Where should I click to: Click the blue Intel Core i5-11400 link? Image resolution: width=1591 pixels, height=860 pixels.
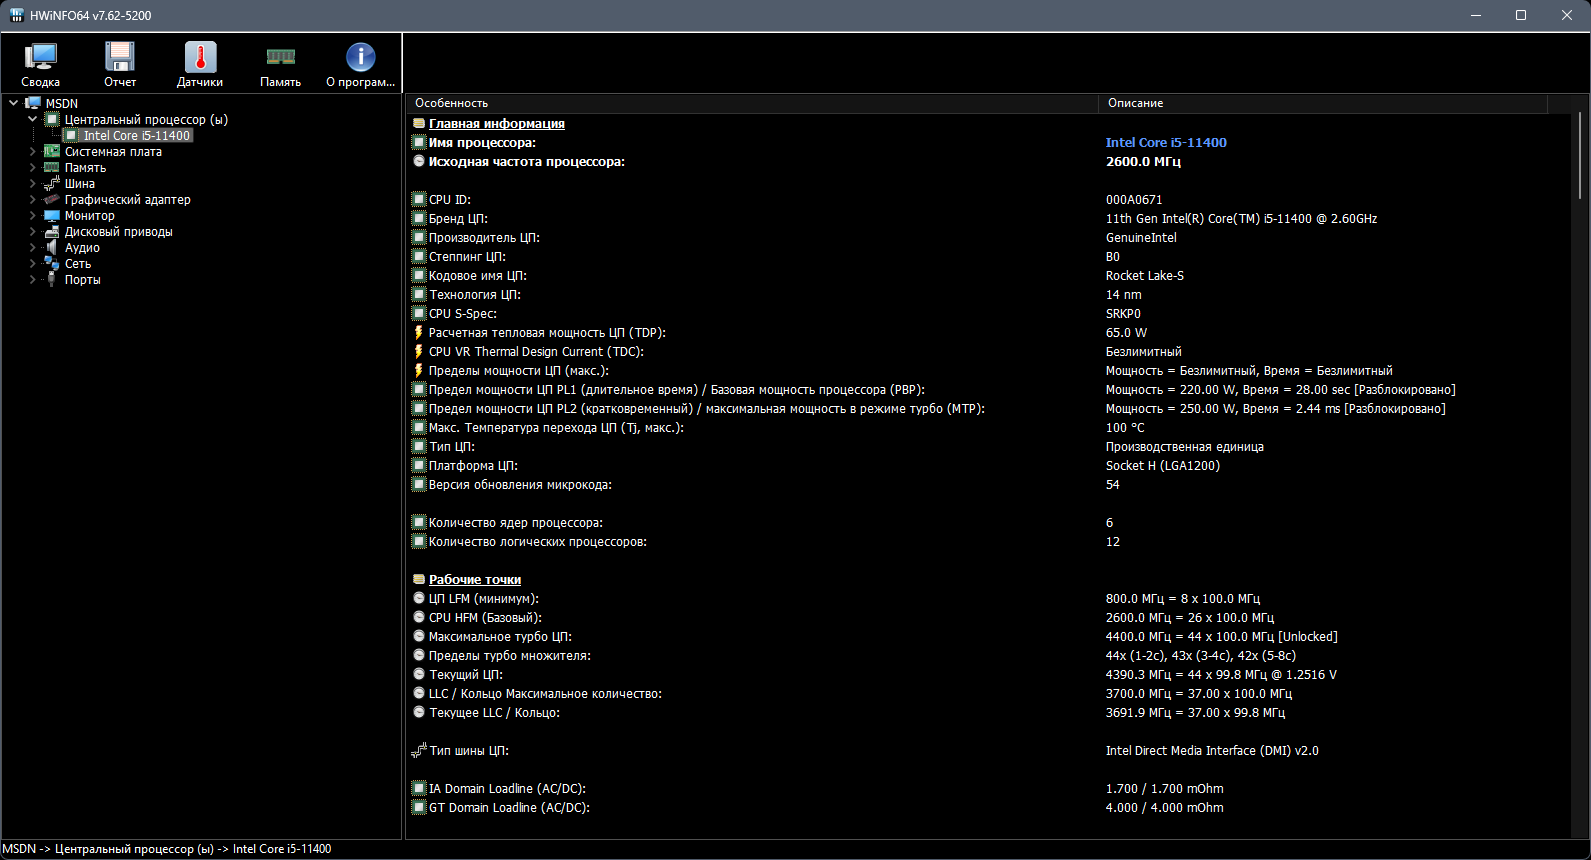point(1166,143)
